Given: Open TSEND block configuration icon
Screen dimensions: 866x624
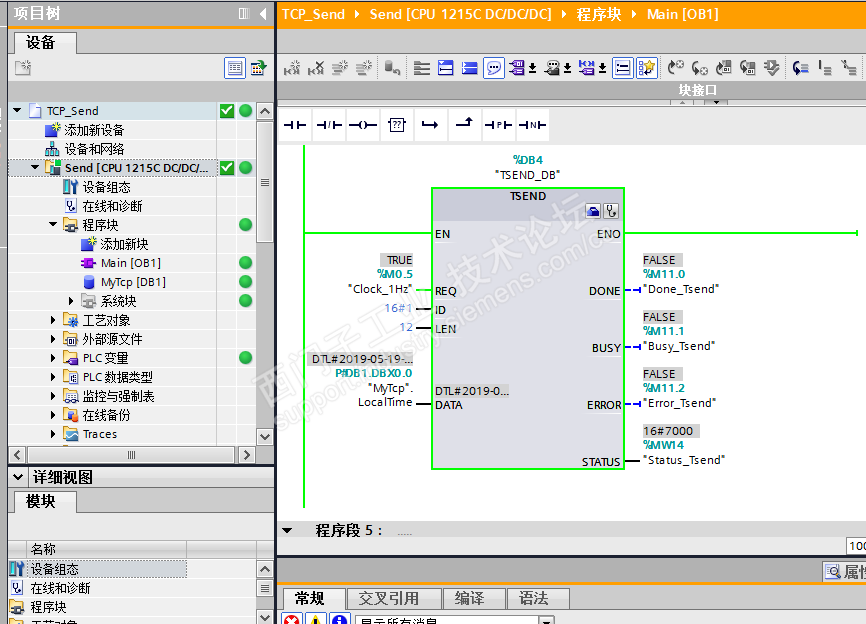Looking at the screenshot, I should 594,211.
